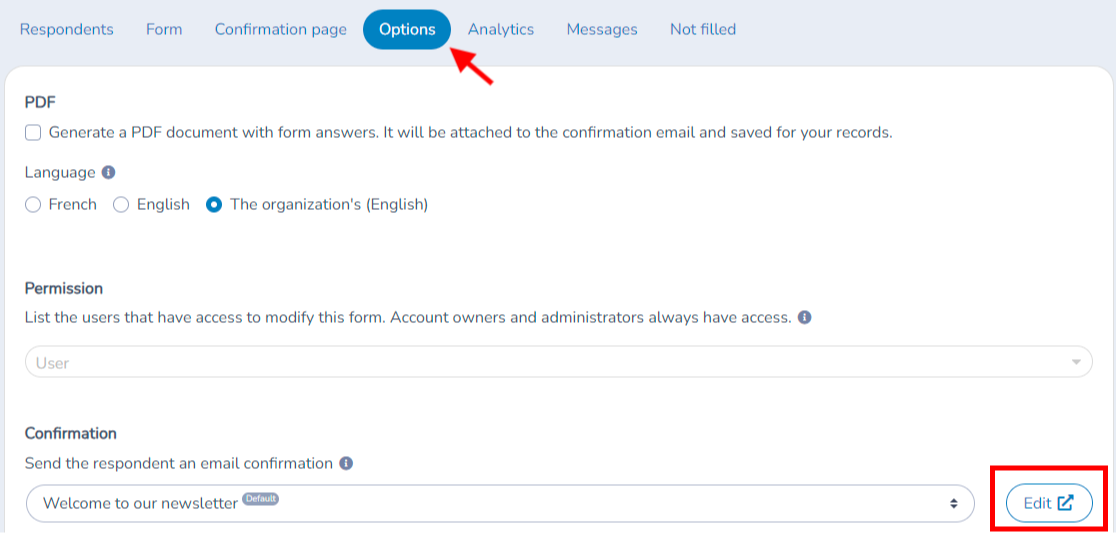
Task: Click the Permission section heading
Action: pyautogui.click(x=64, y=288)
